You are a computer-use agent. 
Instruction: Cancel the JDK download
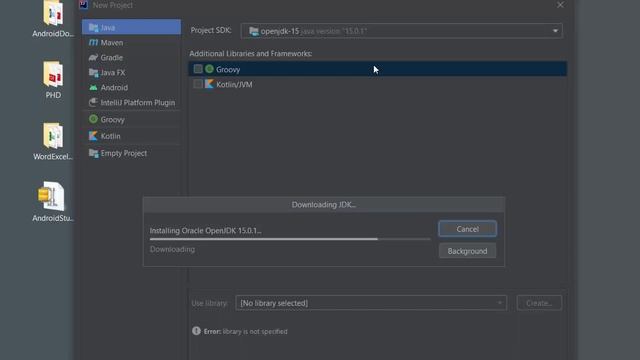click(x=467, y=229)
